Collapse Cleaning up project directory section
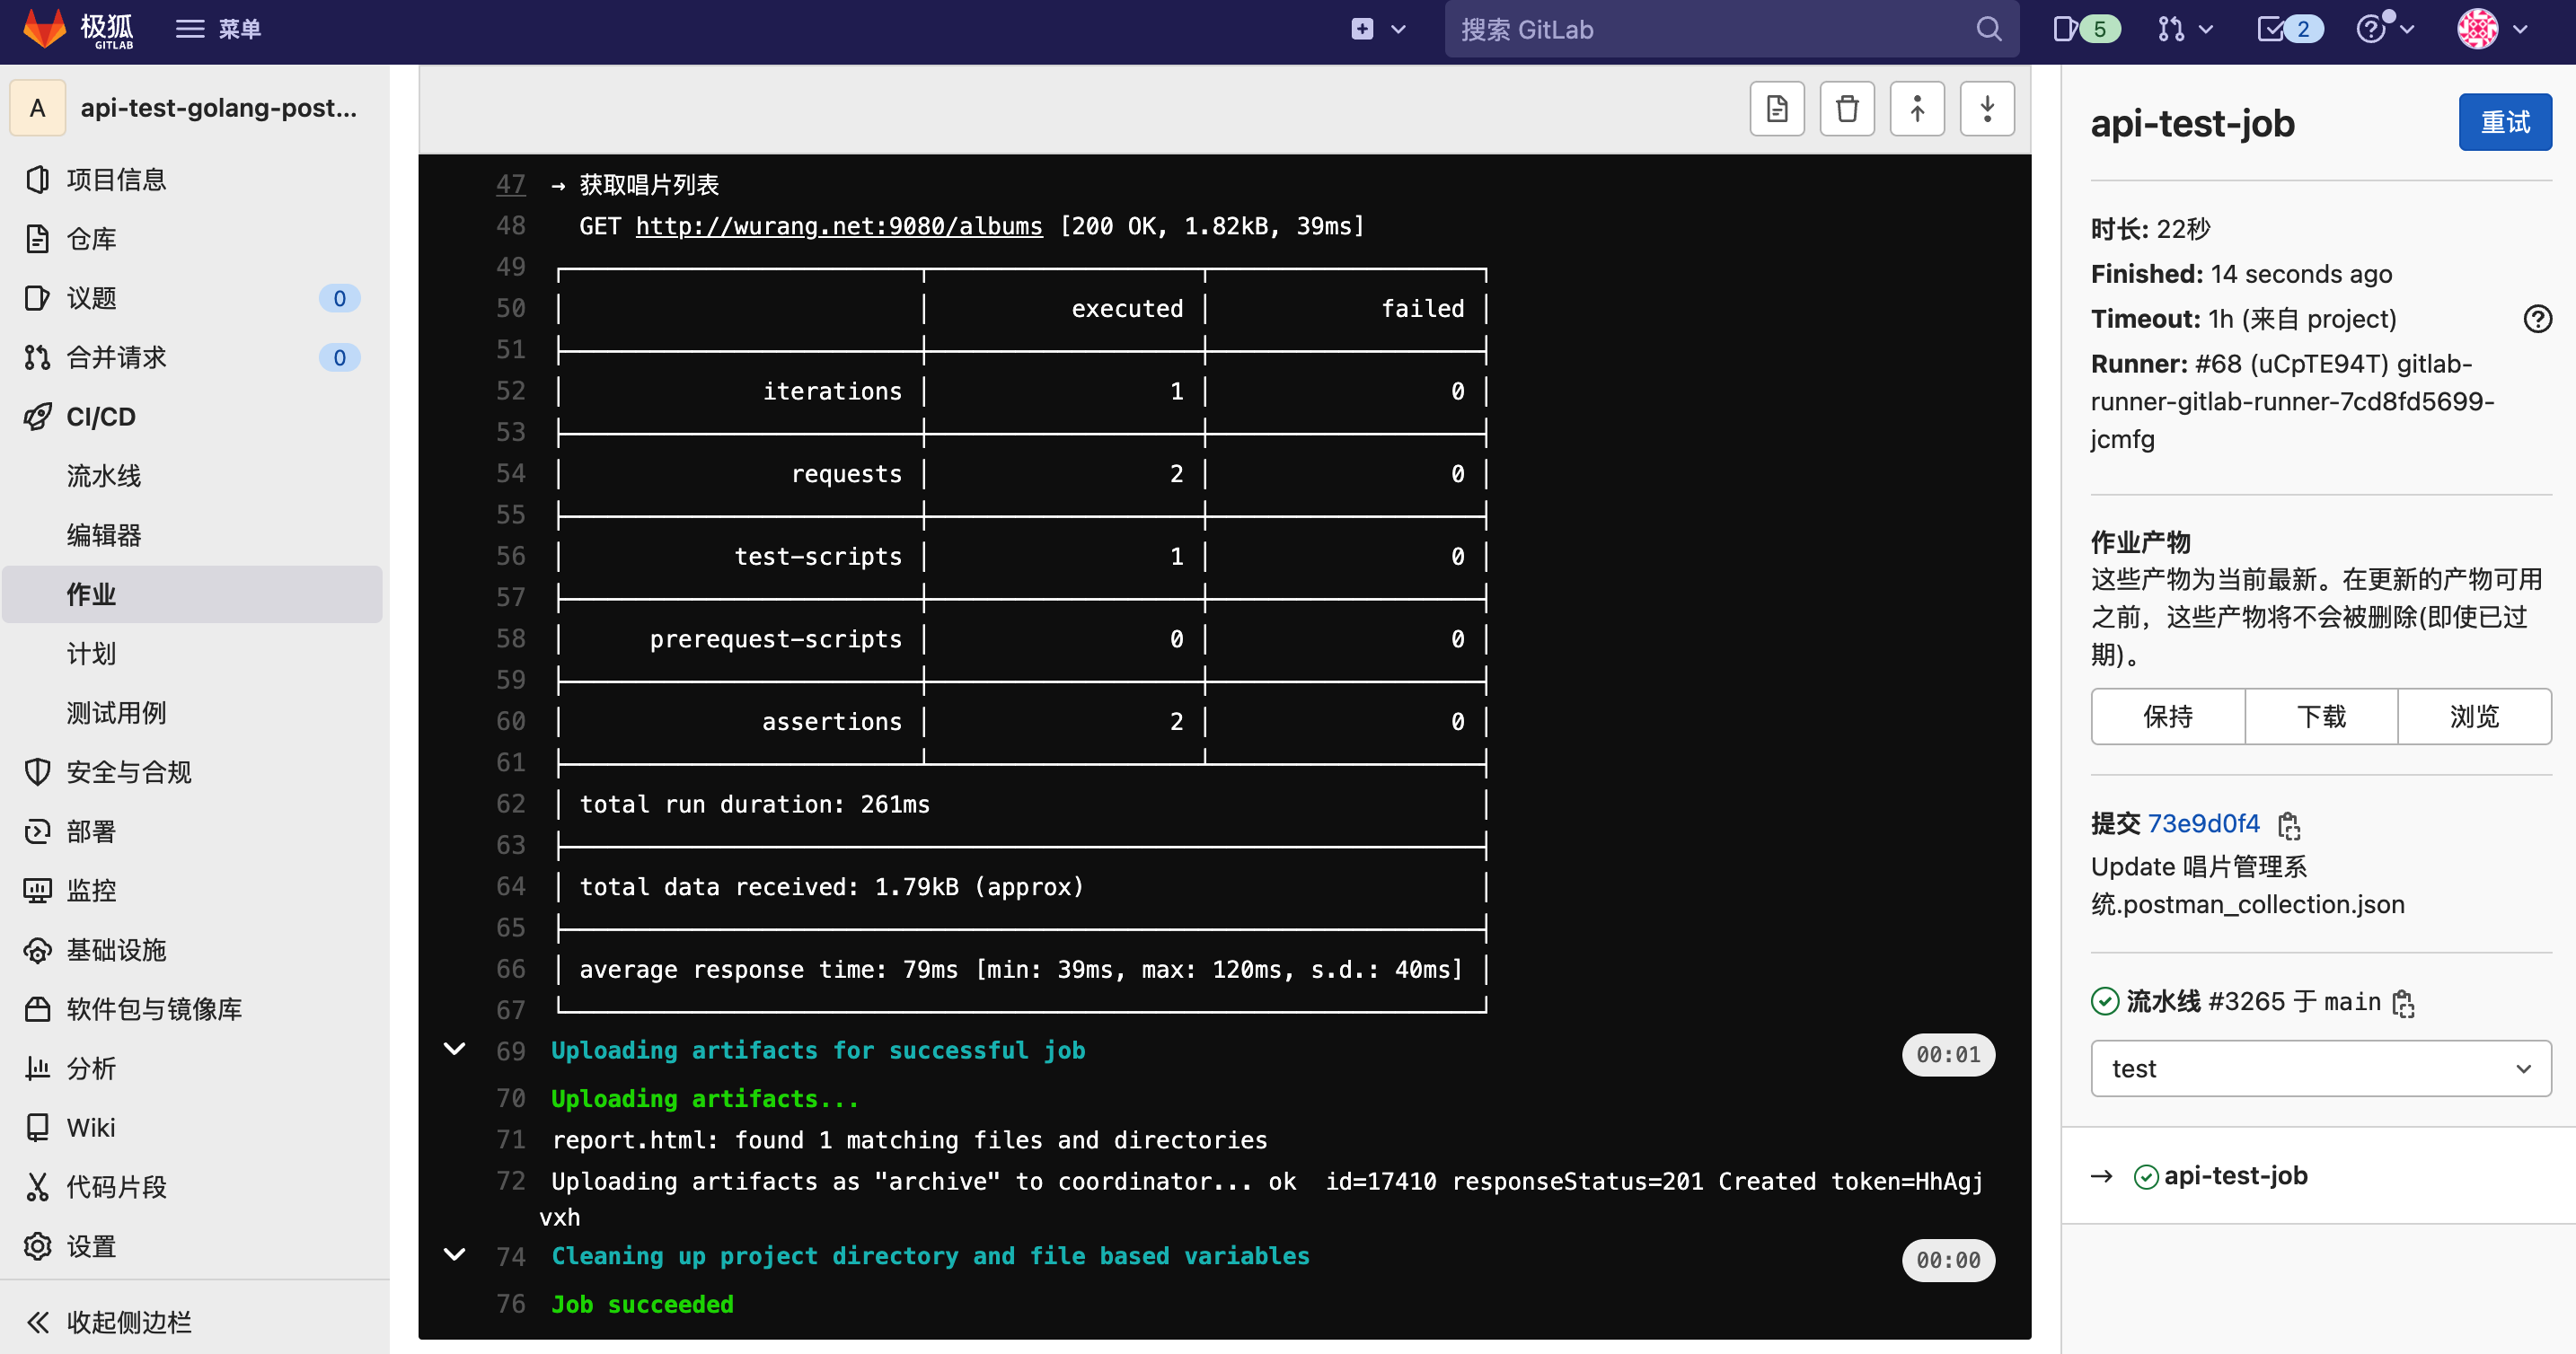This screenshot has height=1354, width=2576. click(454, 1255)
